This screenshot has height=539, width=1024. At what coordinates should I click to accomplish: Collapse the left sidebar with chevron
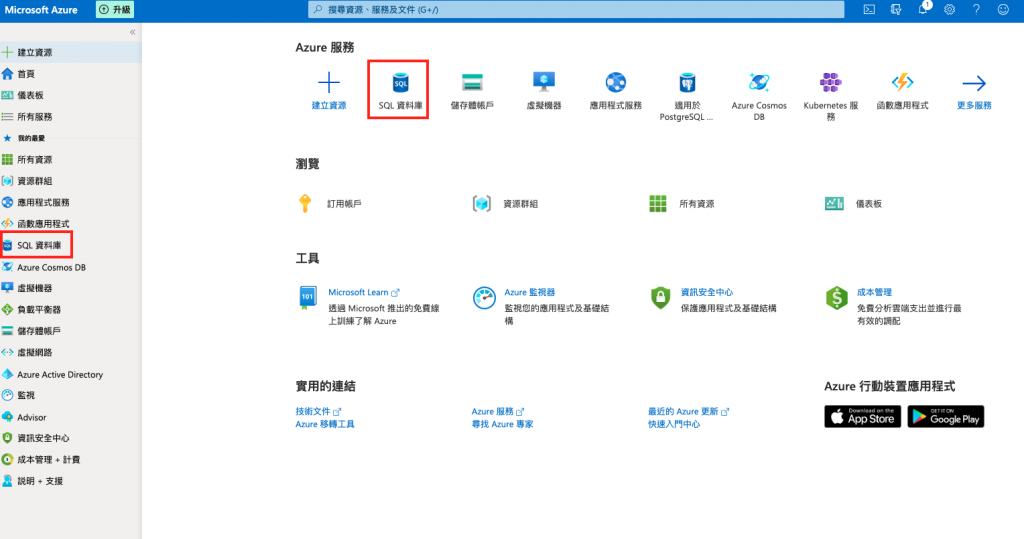point(133,32)
